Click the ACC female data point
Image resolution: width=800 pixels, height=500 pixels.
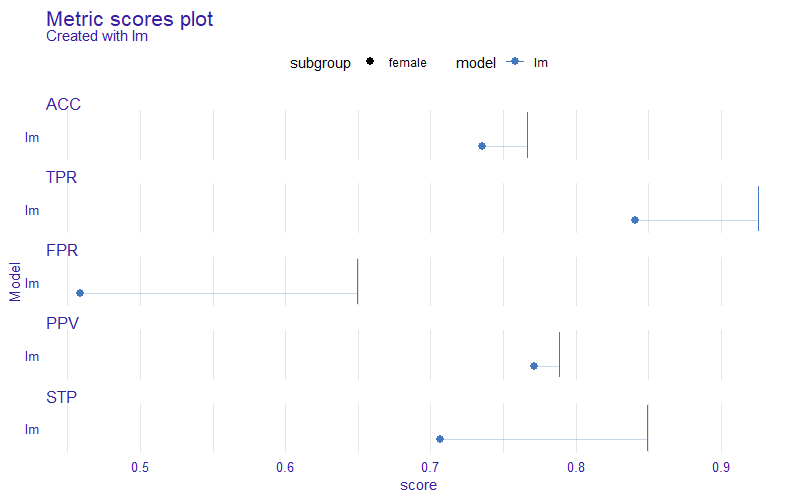(x=482, y=146)
